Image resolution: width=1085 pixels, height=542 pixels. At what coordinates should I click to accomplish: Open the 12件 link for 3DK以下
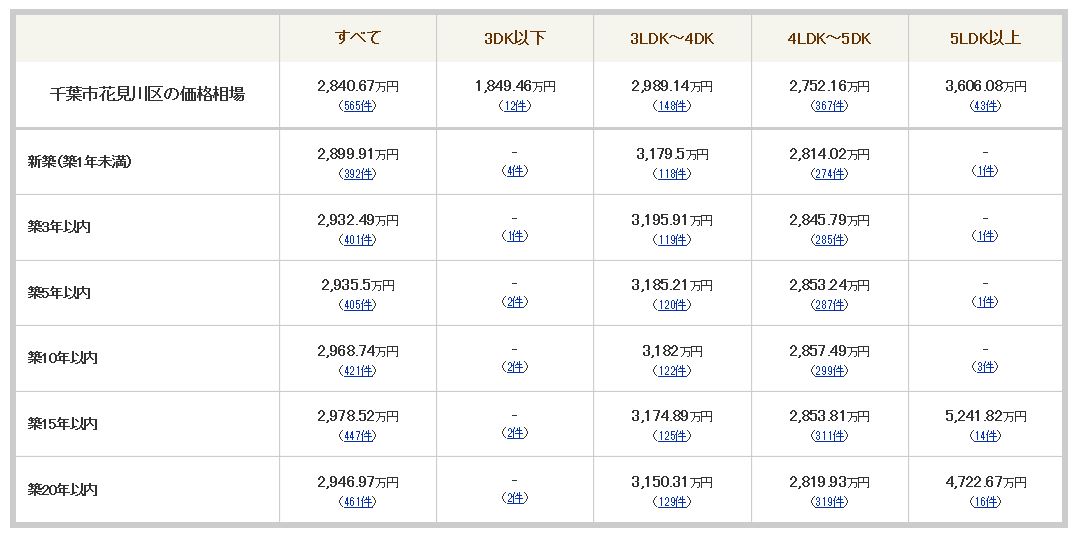point(515,106)
